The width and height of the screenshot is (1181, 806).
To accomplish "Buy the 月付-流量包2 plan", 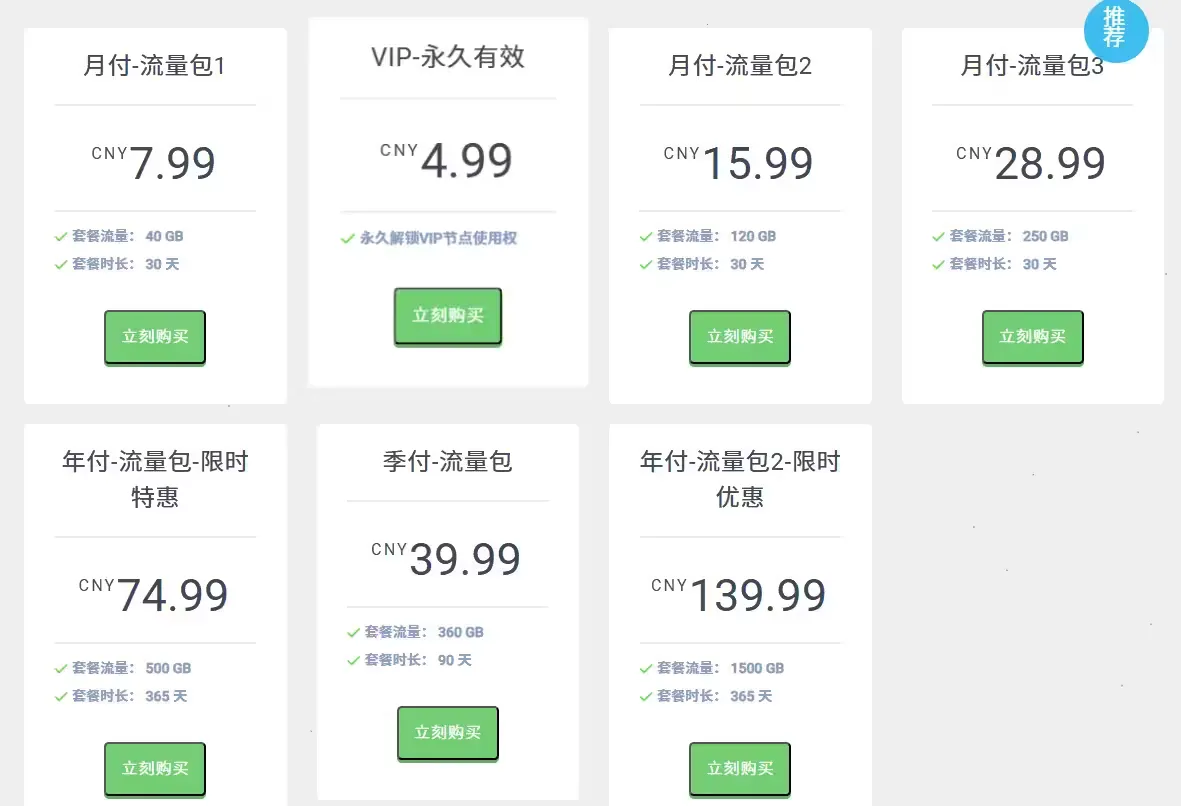I will 740,337.
